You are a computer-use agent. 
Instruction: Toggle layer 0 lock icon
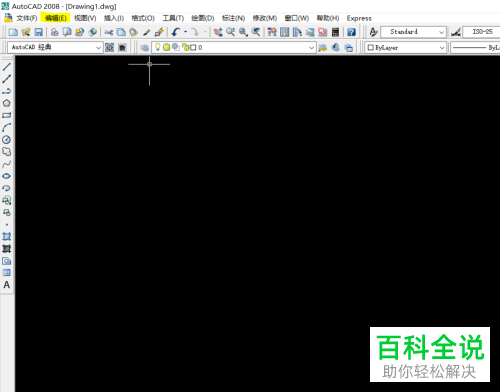point(185,47)
